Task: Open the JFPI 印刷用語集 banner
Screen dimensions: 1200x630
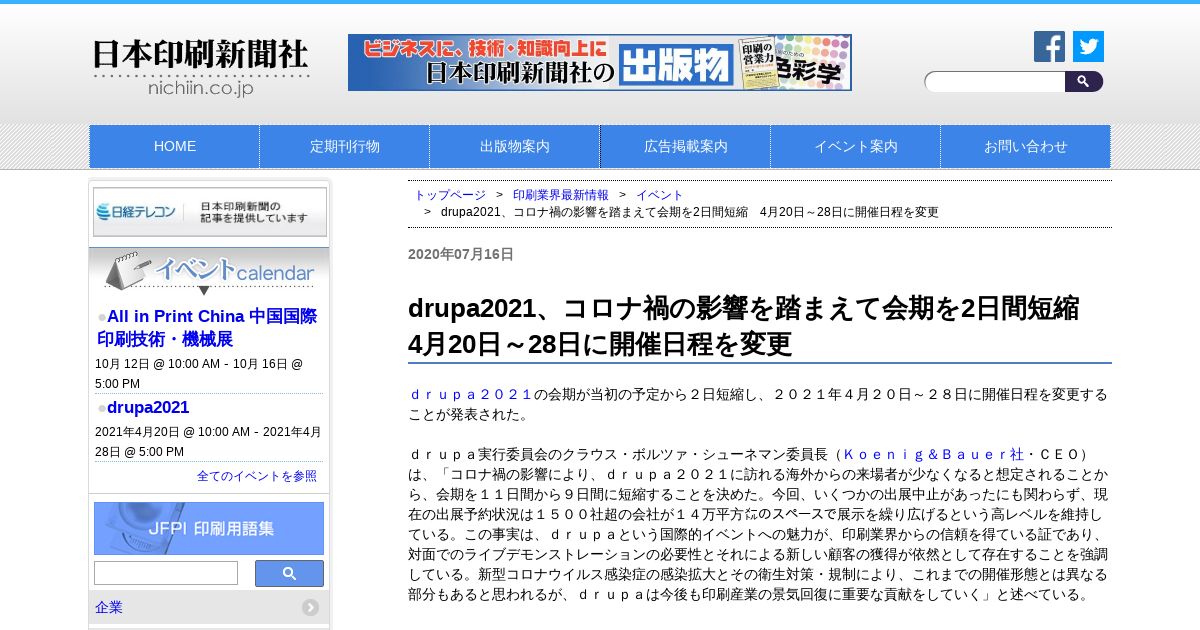Action: (x=209, y=528)
